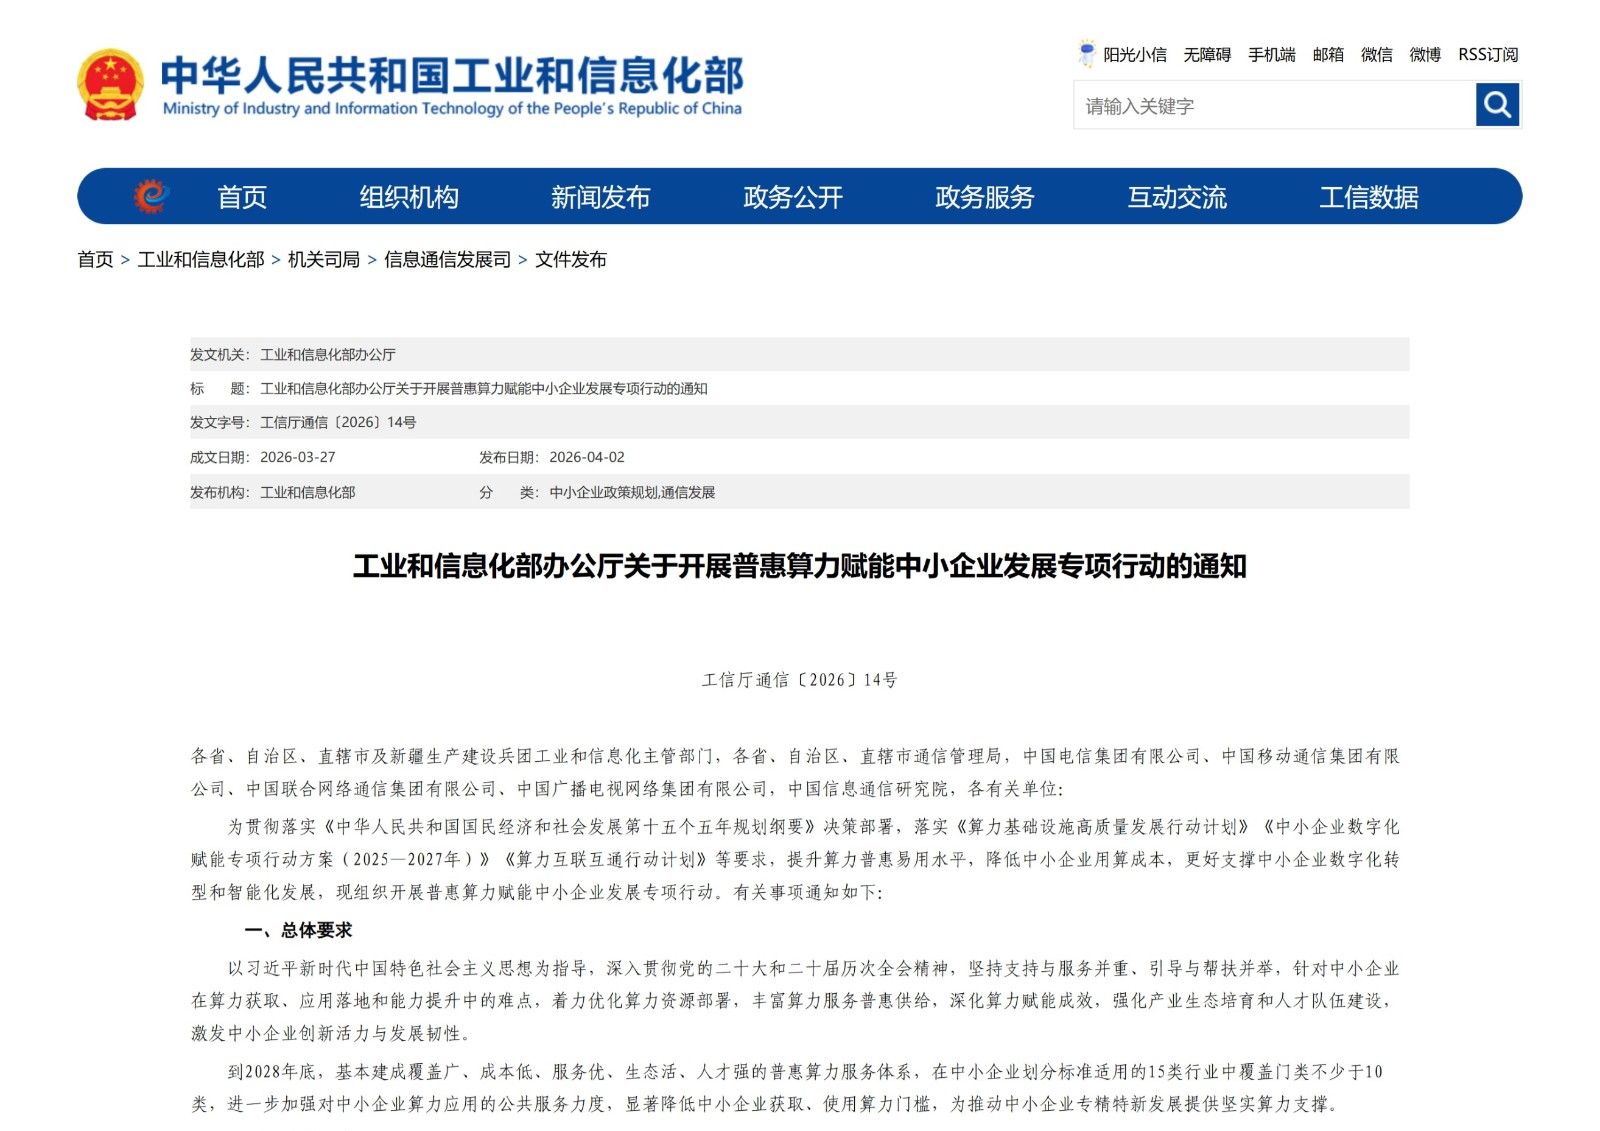Open the 互动交流 navigation item
1600x1131 pixels.
pos(1178,197)
